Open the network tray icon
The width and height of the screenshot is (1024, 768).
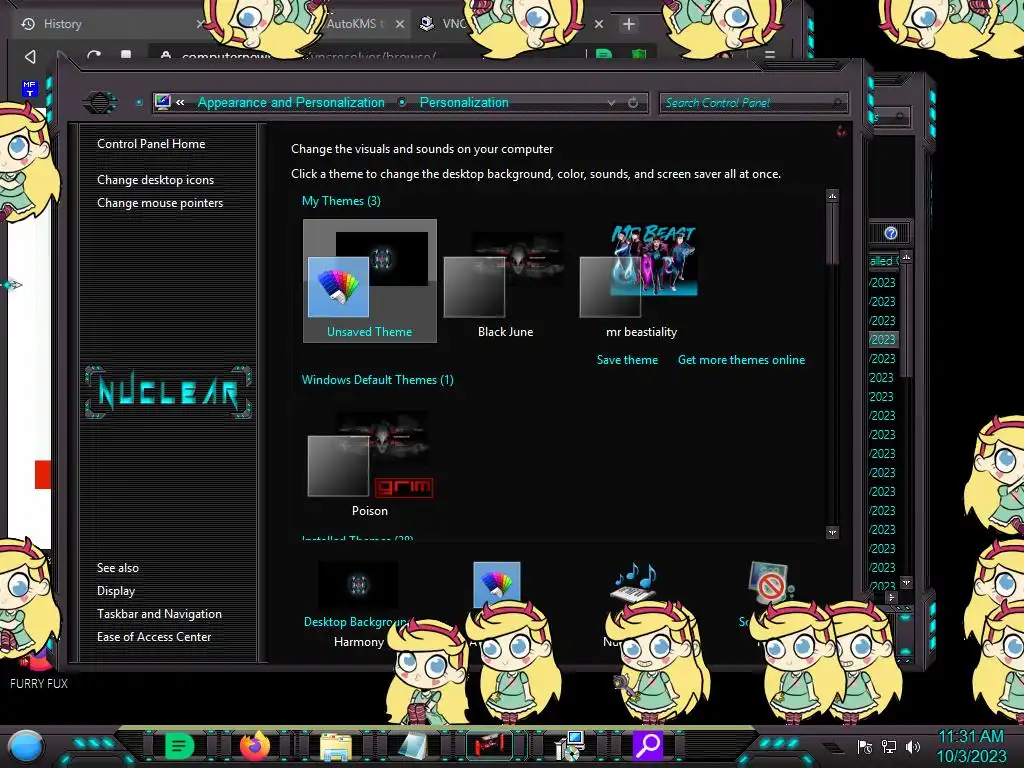pyautogui.click(x=889, y=746)
